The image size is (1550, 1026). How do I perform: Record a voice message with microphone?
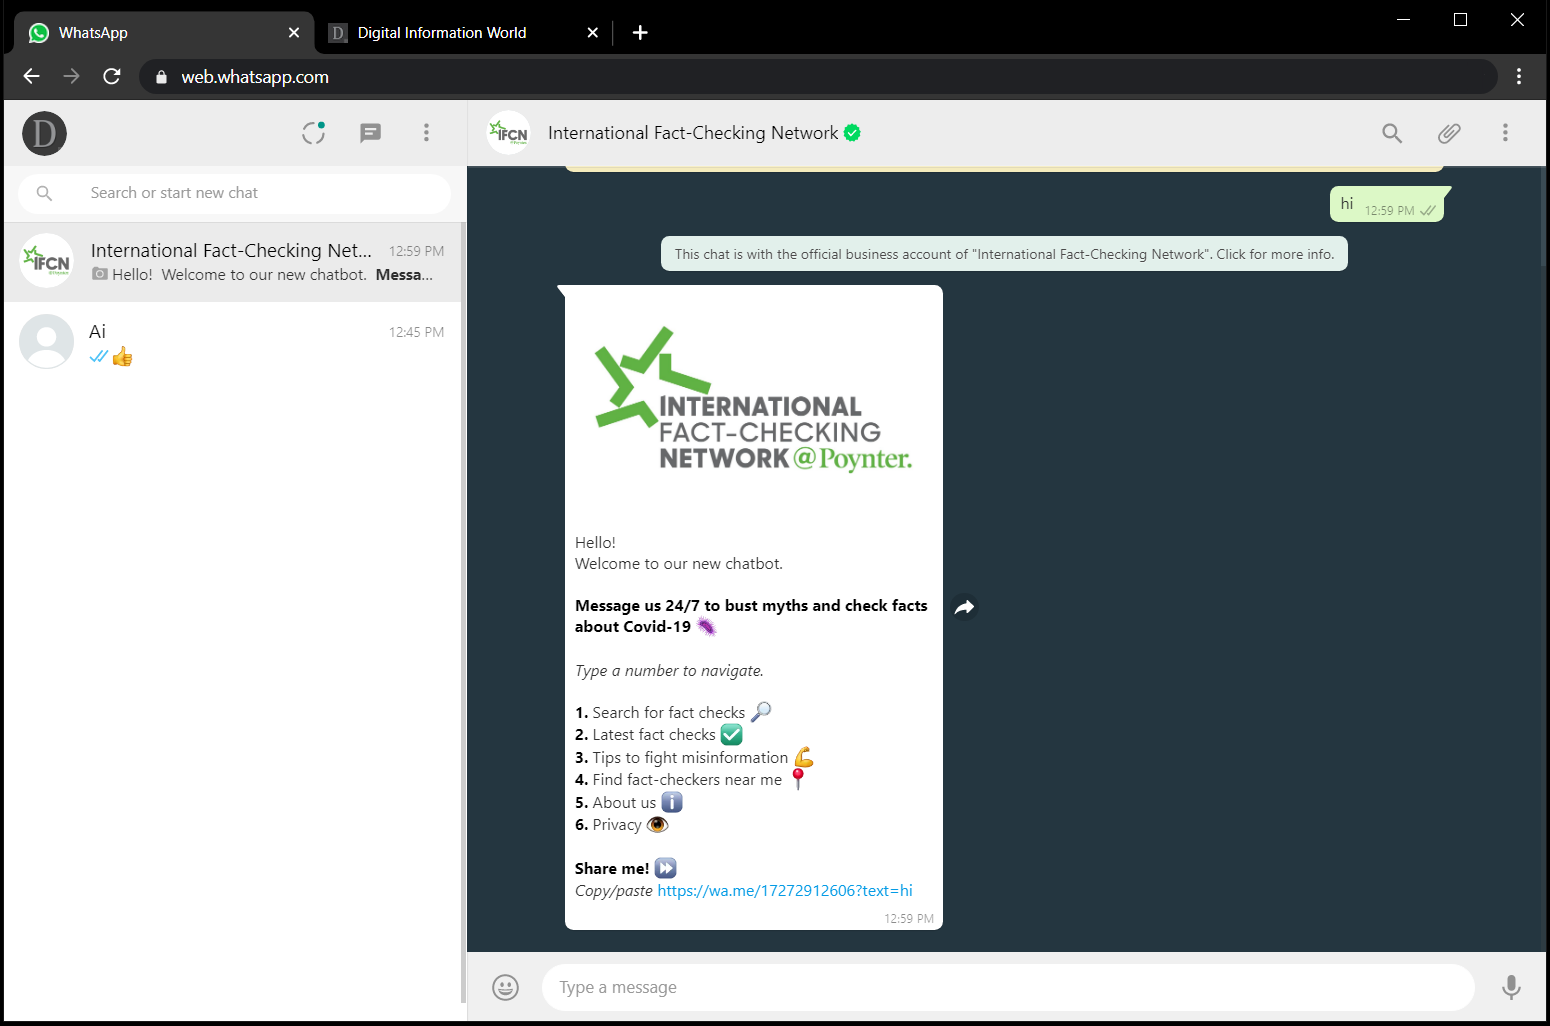coord(1511,988)
